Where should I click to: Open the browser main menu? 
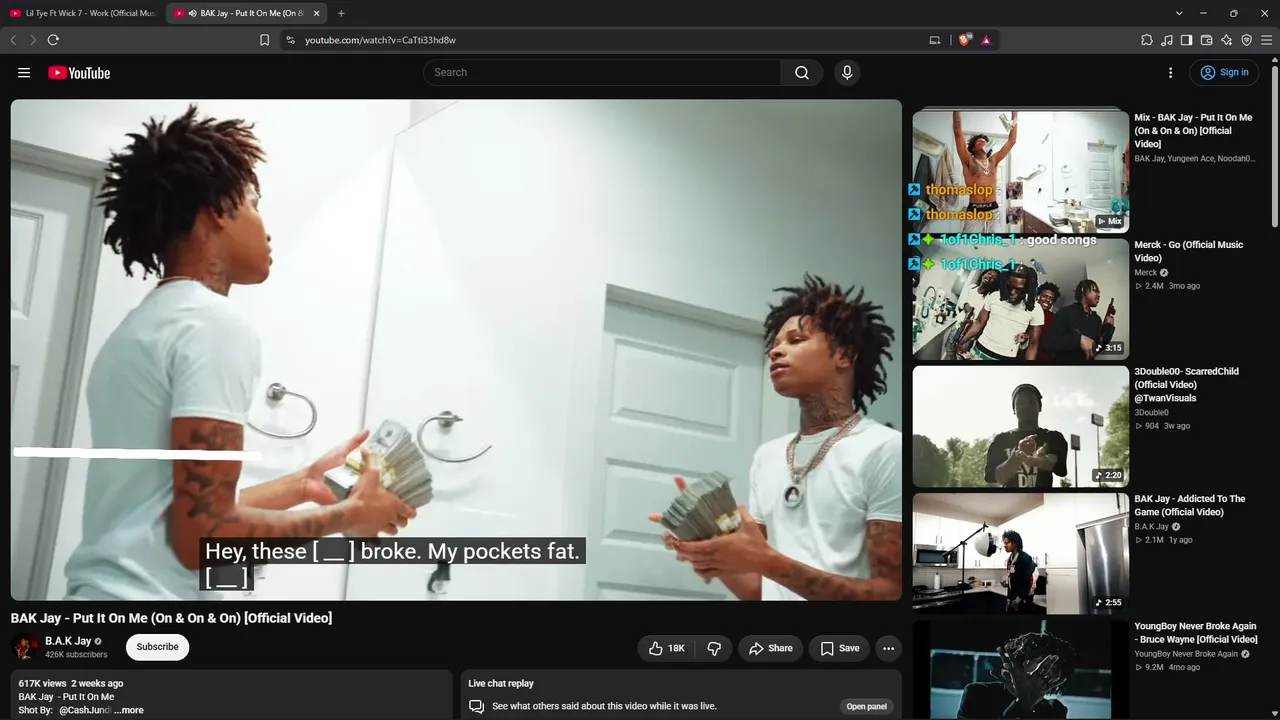pyautogui.click(x=1267, y=40)
